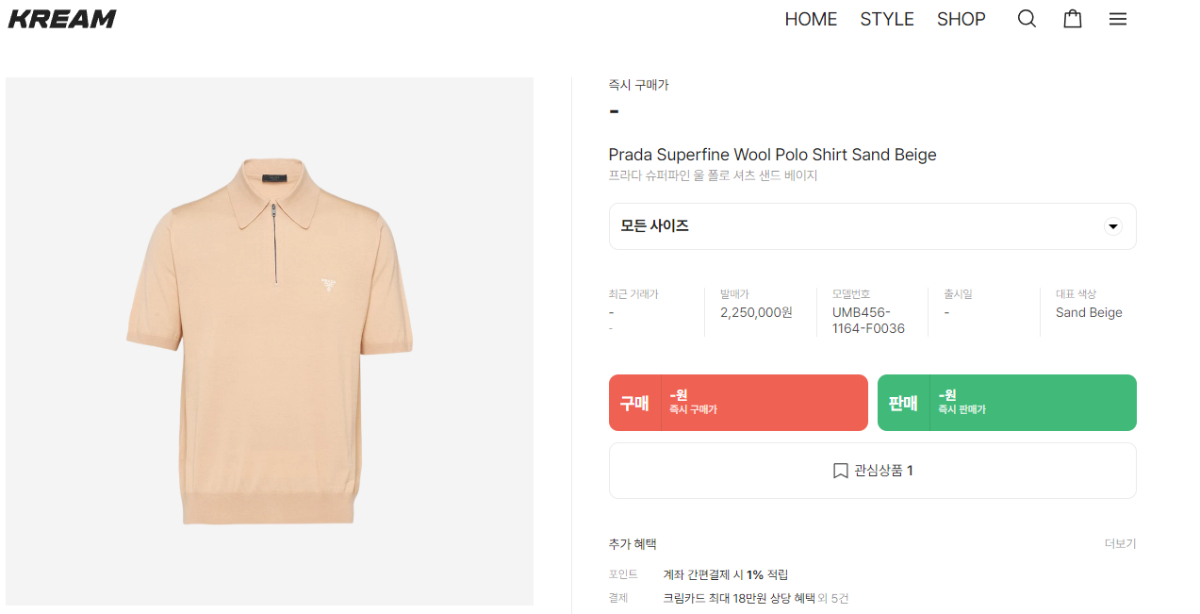Click the Prada Superfine Wool Polo Shirt title
1200x614 pixels.
tap(772, 154)
